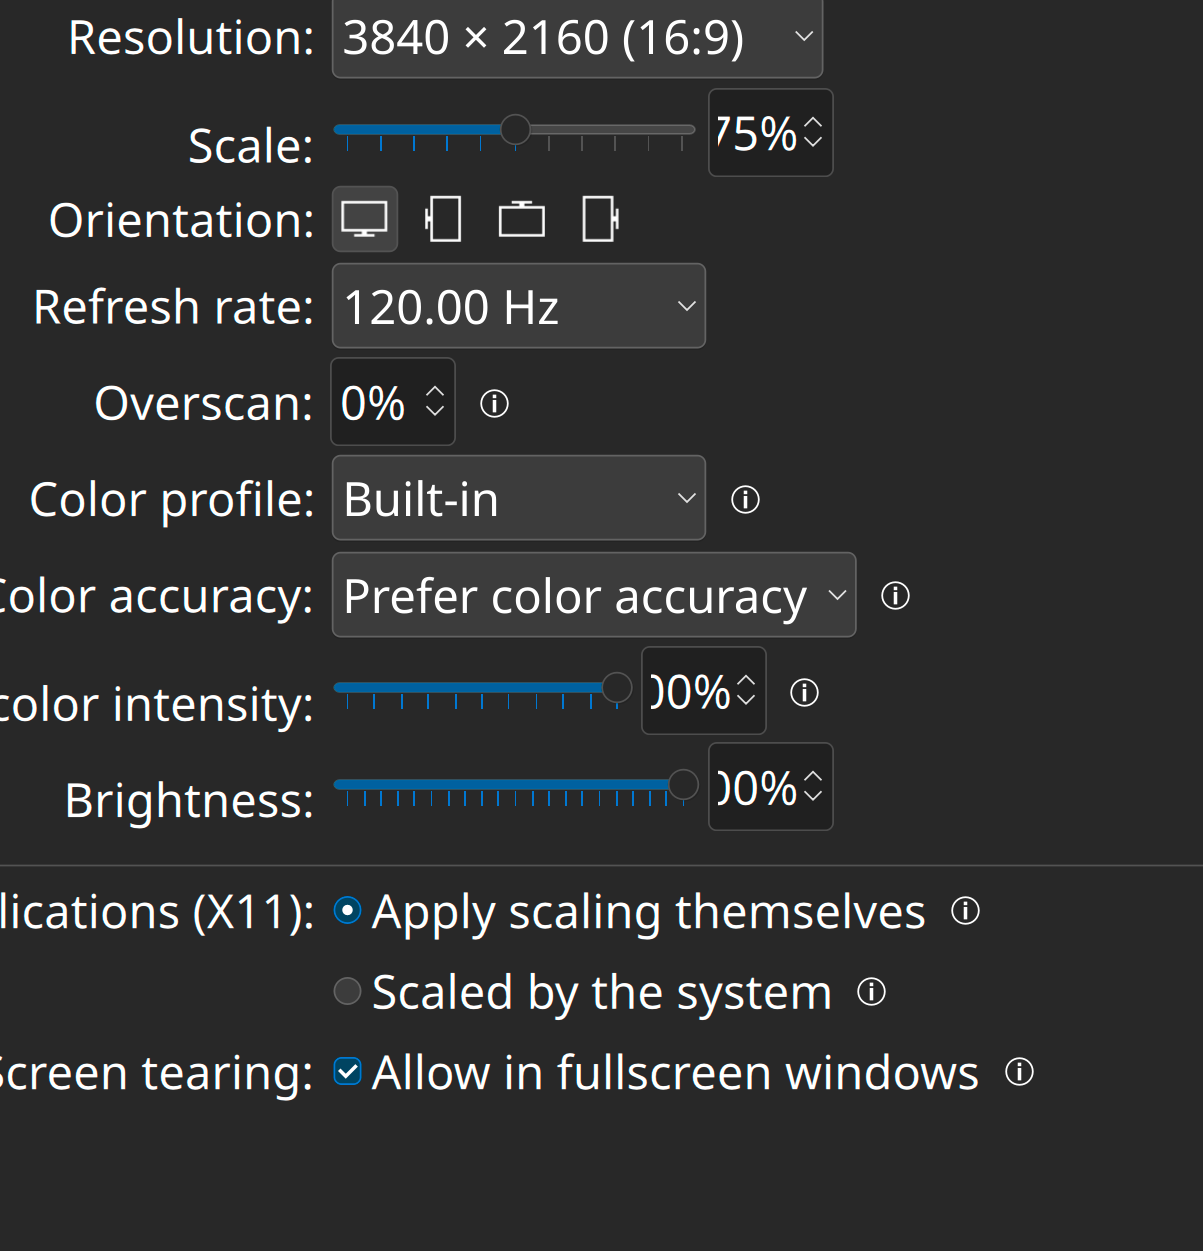Viewport: 1203px width, 1251px height.
Task: Select the Scaled by the system radio option
Action: pyautogui.click(x=347, y=991)
